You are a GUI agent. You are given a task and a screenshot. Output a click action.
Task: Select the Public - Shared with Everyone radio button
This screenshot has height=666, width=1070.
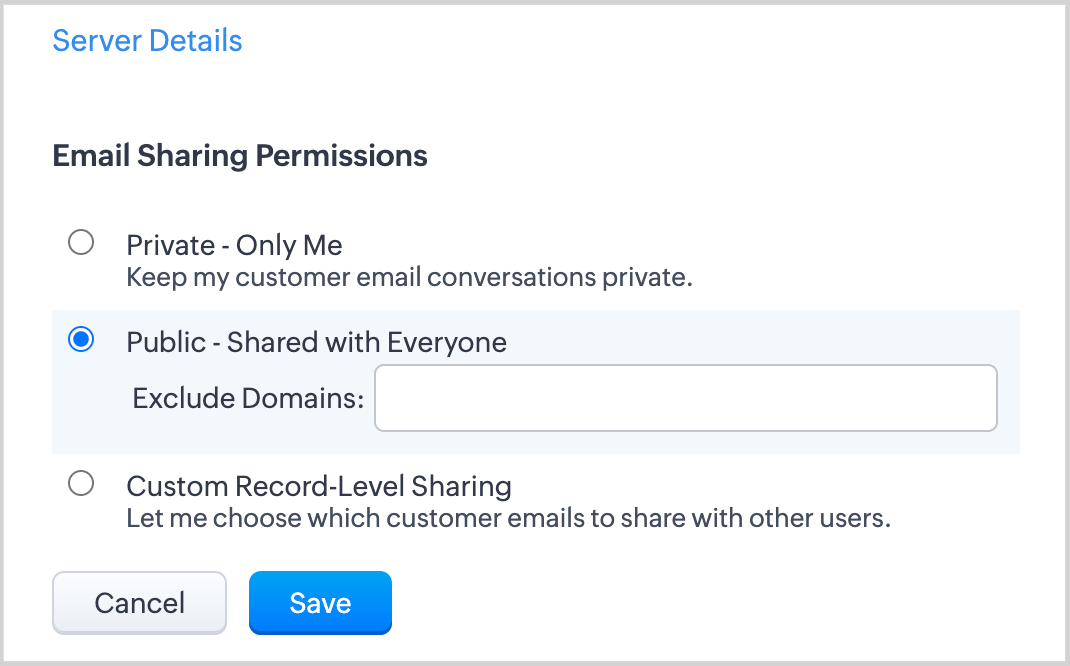point(80,340)
